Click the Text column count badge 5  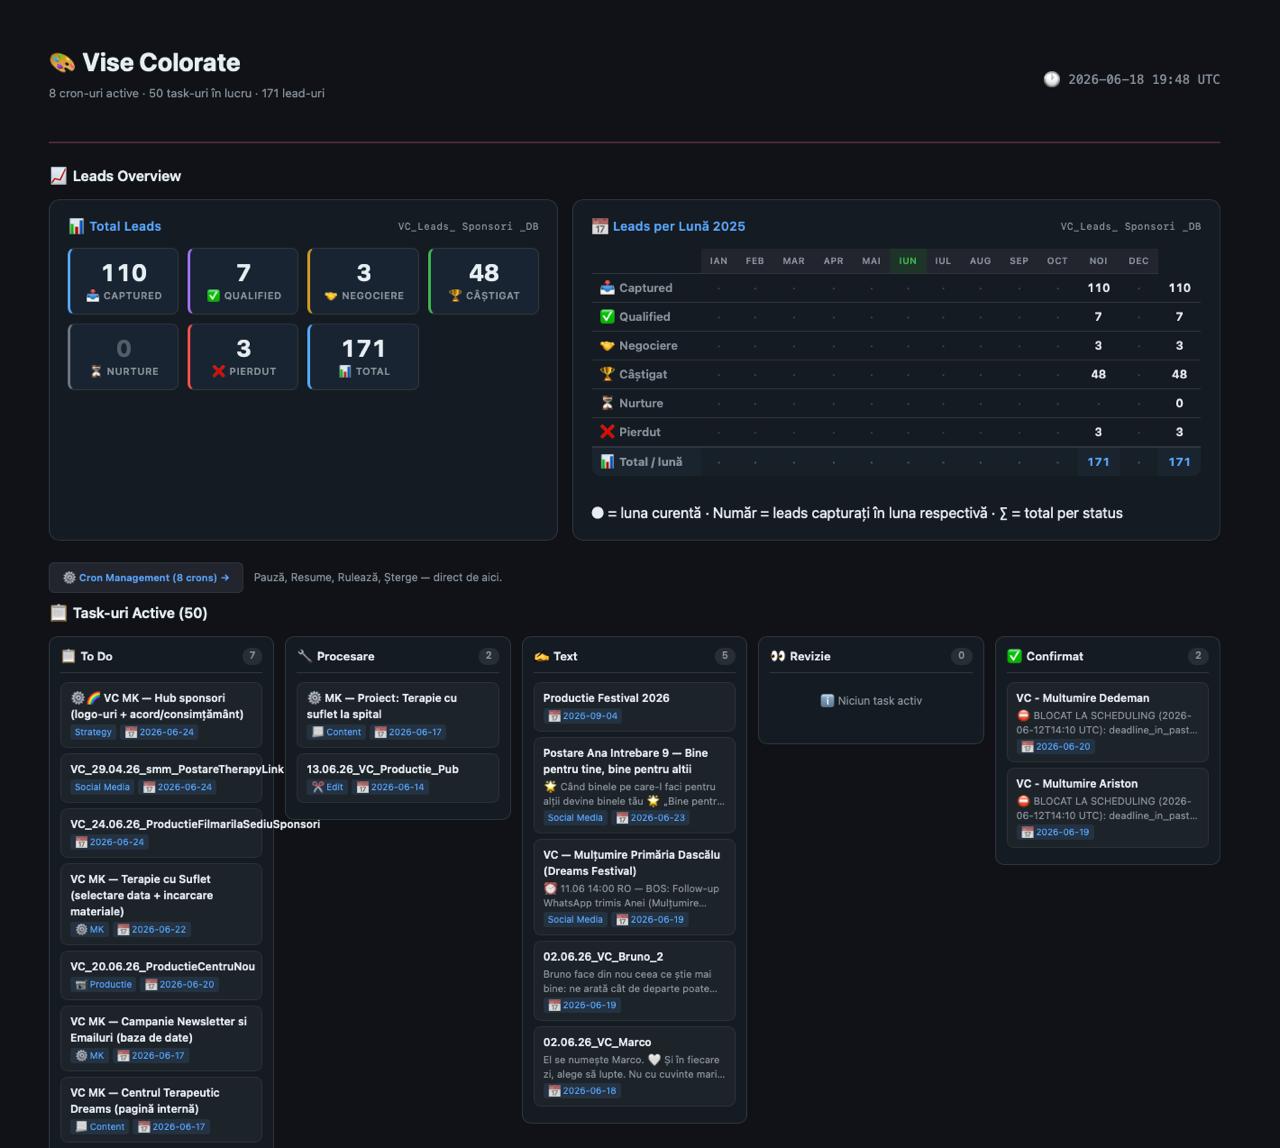[725, 656]
